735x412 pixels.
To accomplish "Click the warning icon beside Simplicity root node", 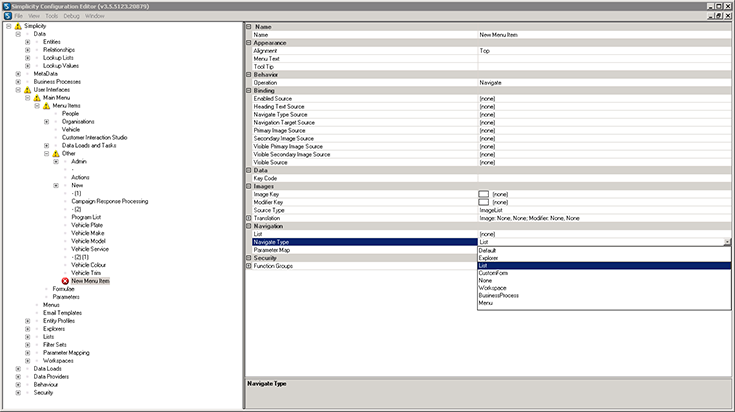I will 18,26.
